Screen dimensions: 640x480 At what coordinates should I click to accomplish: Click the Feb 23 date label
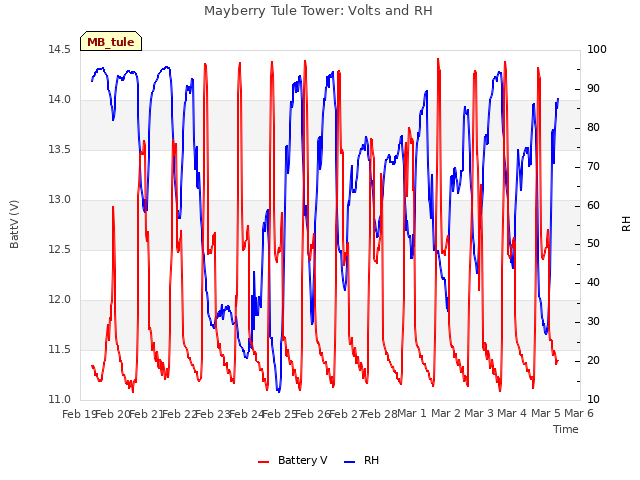click(x=213, y=414)
